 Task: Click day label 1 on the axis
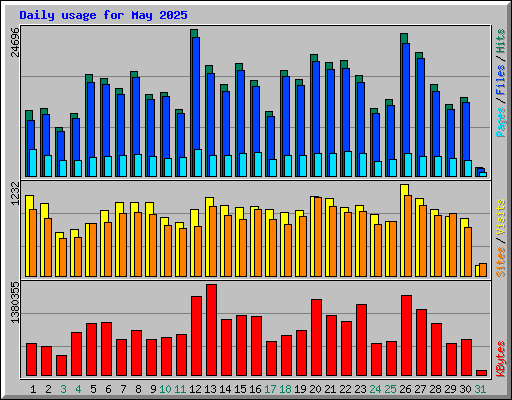(x=33, y=389)
